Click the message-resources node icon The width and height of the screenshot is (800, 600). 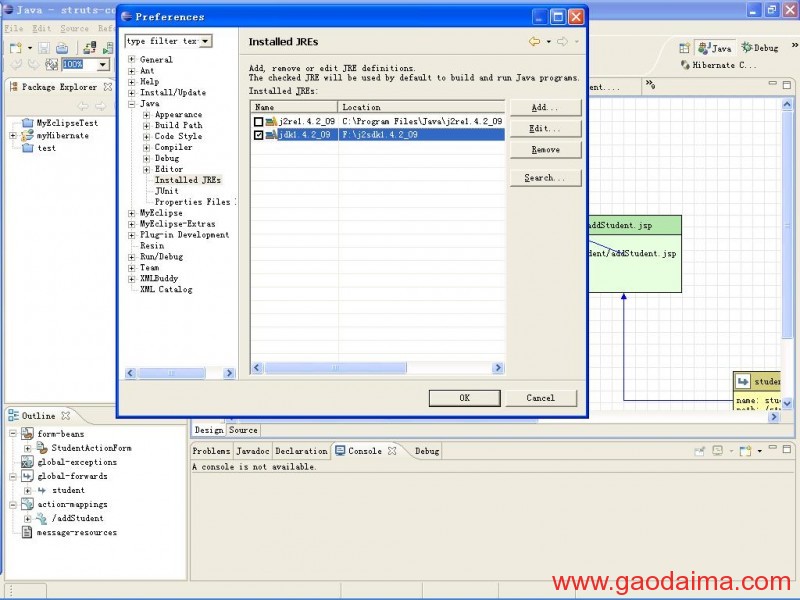point(27,532)
